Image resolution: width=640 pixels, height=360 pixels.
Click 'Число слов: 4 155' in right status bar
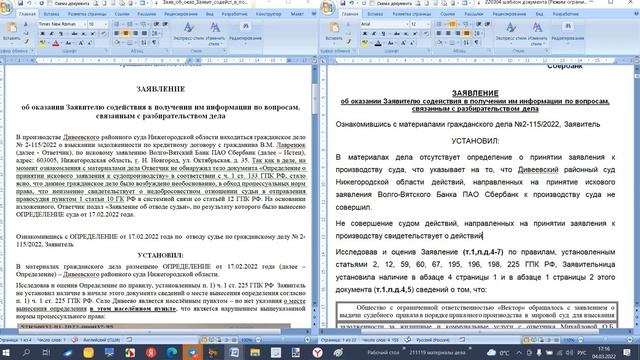point(380,340)
